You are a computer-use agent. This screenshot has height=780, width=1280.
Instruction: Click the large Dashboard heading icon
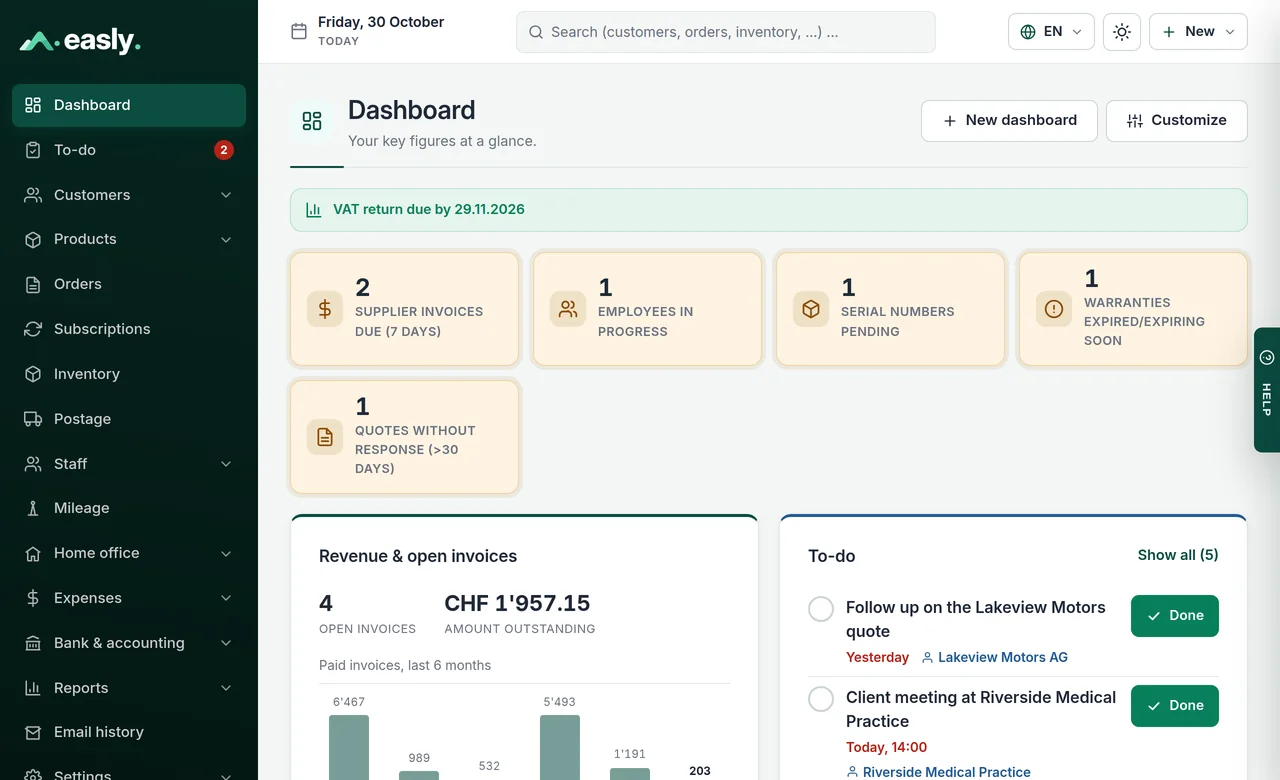coord(312,121)
